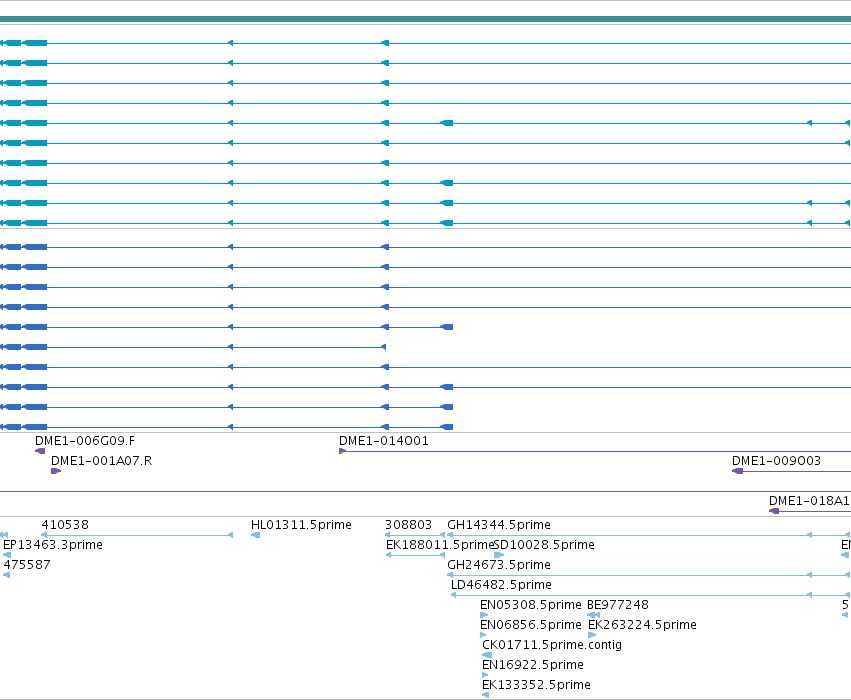Image resolution: width=851 pixels, height=700 pixels.
Task: Click the DME1-006G09.F purple arrow glyph
Action: click(40, 451)
